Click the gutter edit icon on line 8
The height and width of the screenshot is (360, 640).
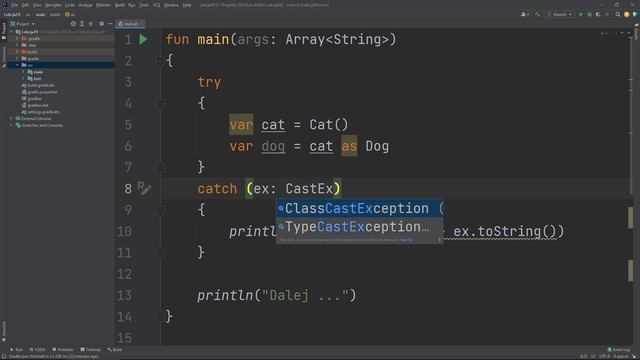click(144, 188)
